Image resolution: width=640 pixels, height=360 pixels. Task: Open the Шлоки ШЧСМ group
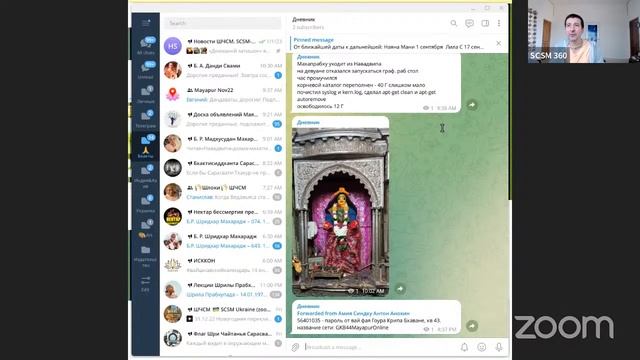point(222,192)
